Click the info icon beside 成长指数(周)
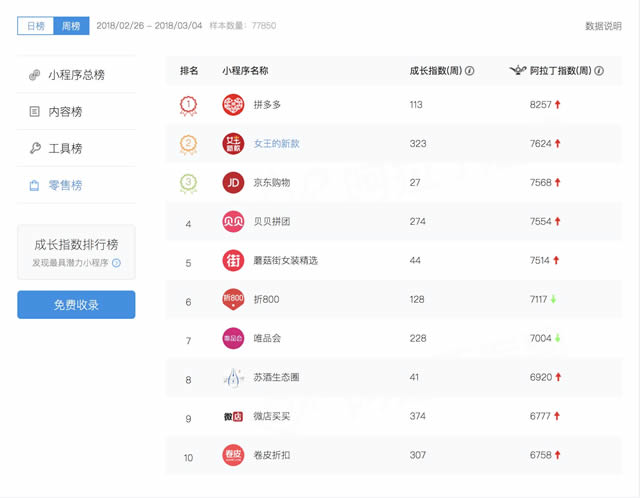 pyautogui.click(x=470, y=71)
